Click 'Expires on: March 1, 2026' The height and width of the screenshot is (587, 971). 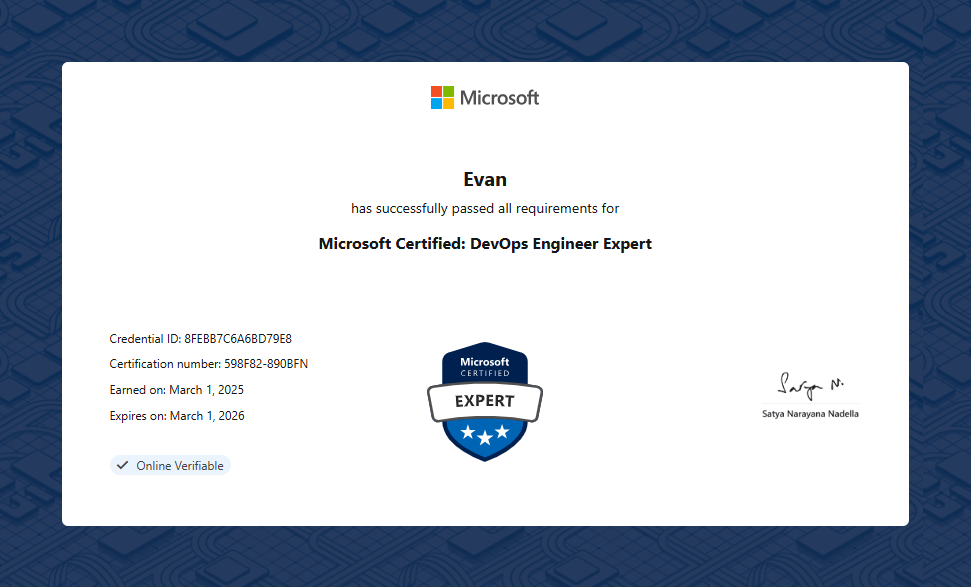click(x=177, y=415)
